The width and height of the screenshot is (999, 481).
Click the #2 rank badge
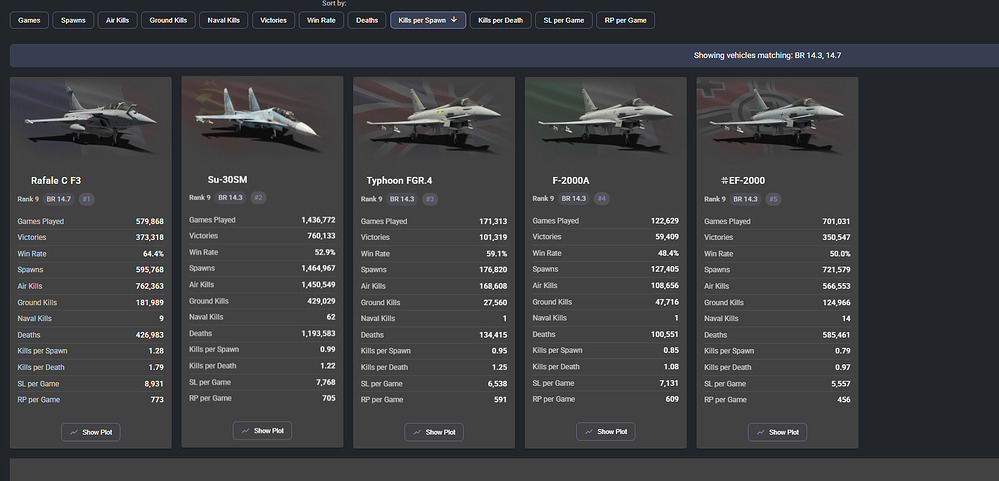click(258, 198)
